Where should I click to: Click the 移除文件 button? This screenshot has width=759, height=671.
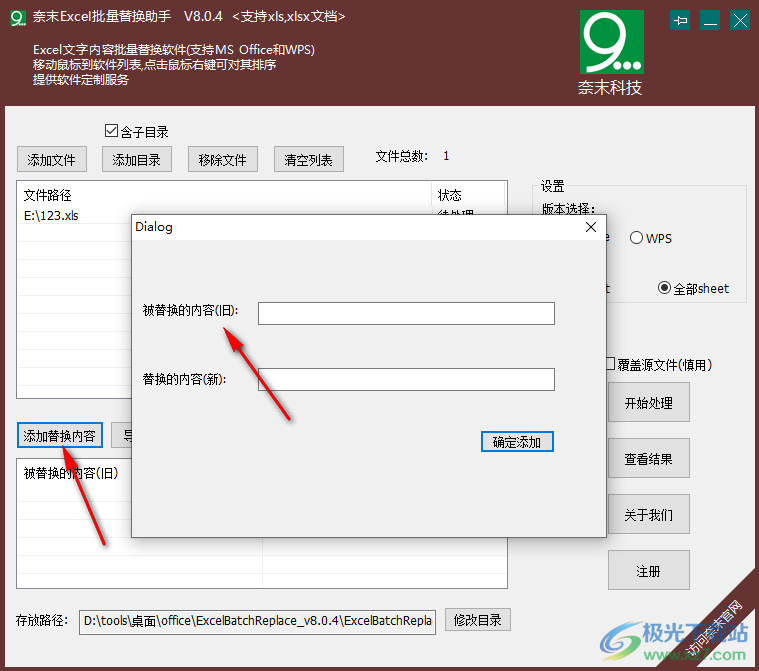[223, 159]
